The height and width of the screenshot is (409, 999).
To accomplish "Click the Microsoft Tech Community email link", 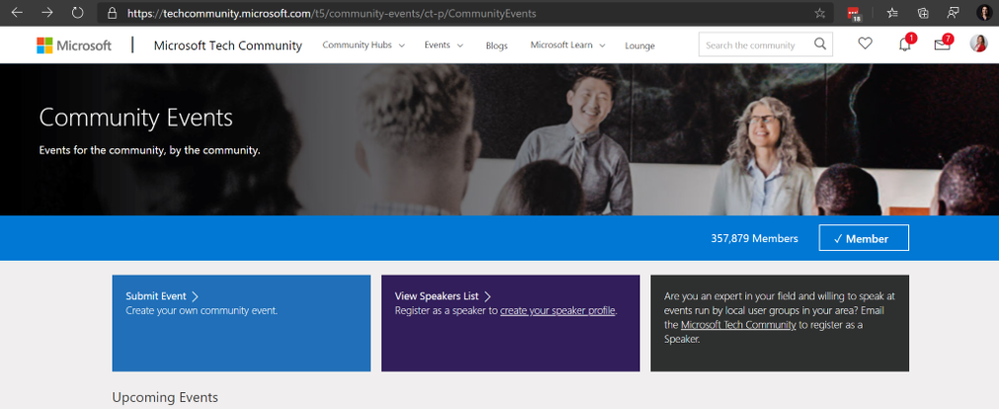I will pyautogui.click(x=738, y=325).
